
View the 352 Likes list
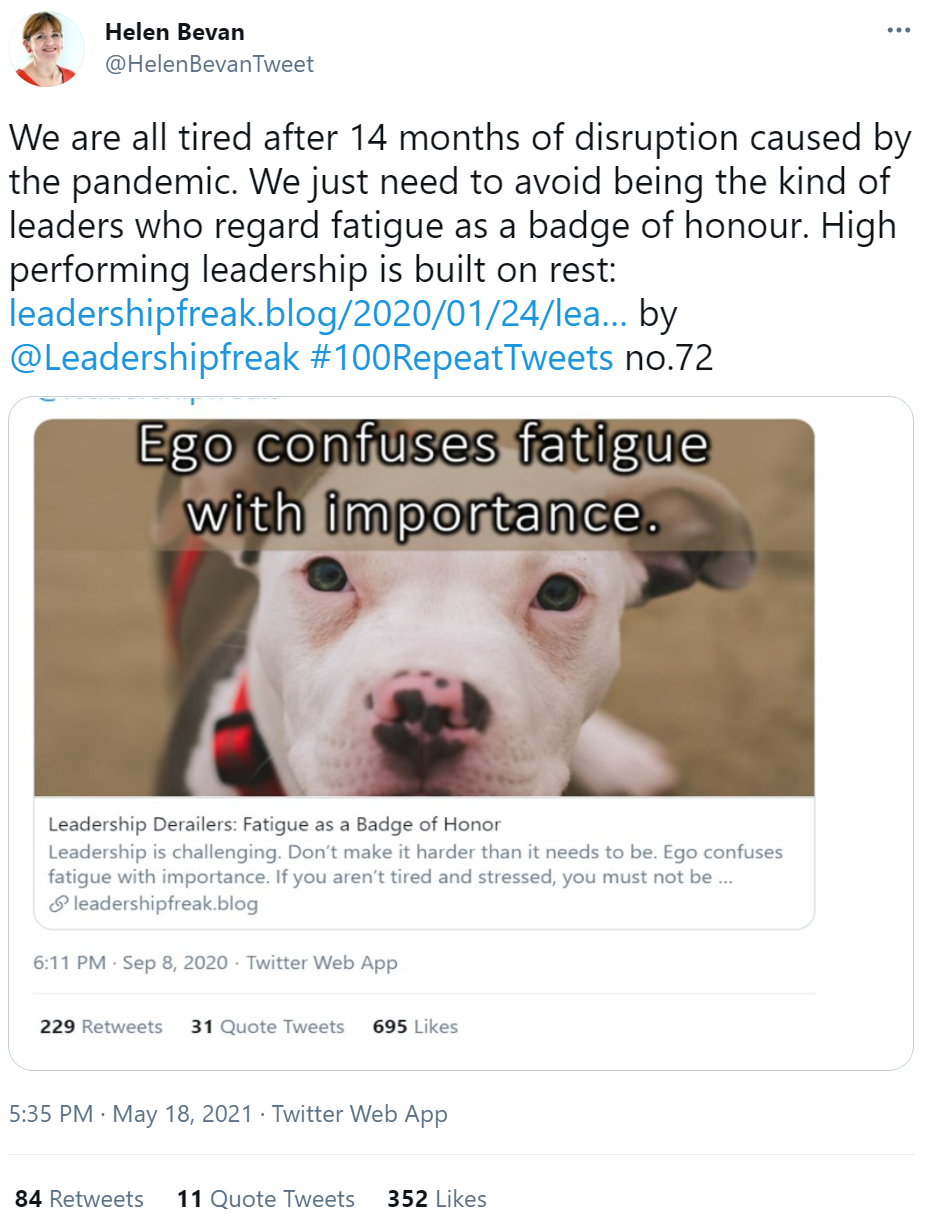click(x=437, y=1199)
